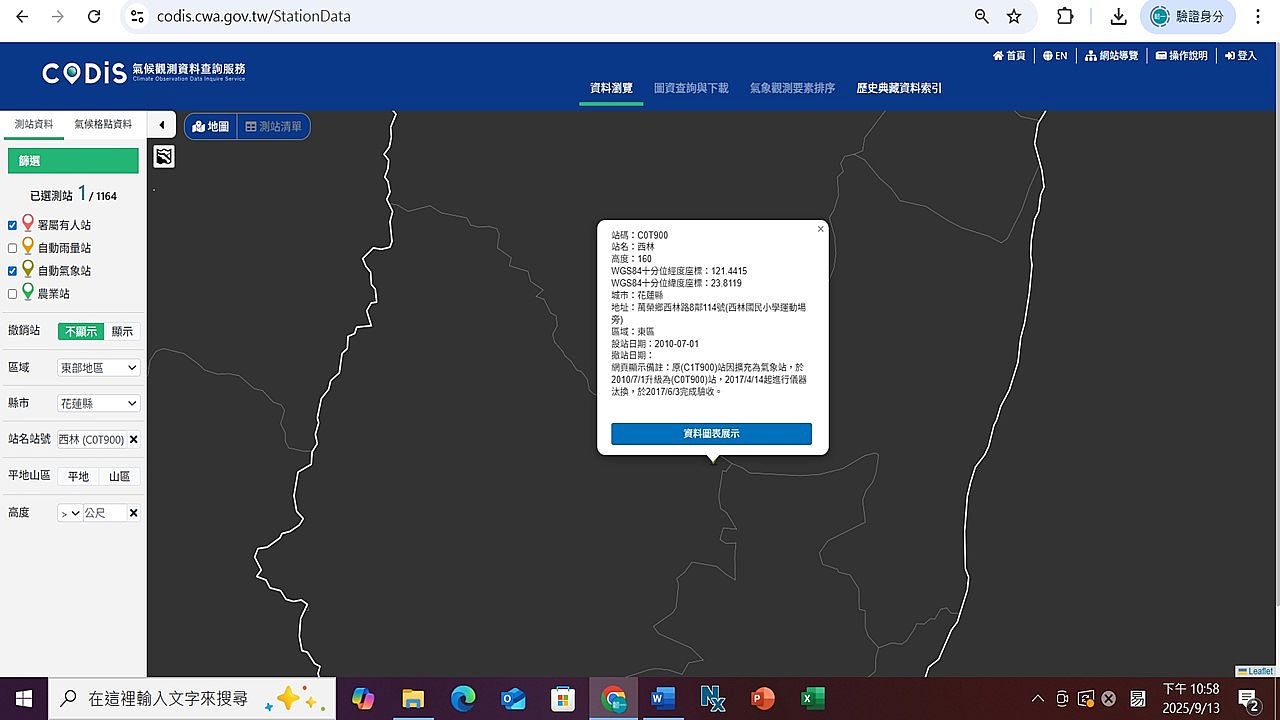Open the altitude comparison operator dropdown
The height and width of the screenshot is (720, 1280).
point(70,513)
